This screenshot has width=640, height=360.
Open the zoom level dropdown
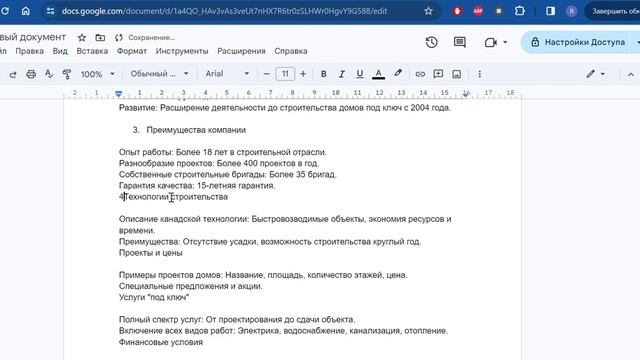[98, 74]
